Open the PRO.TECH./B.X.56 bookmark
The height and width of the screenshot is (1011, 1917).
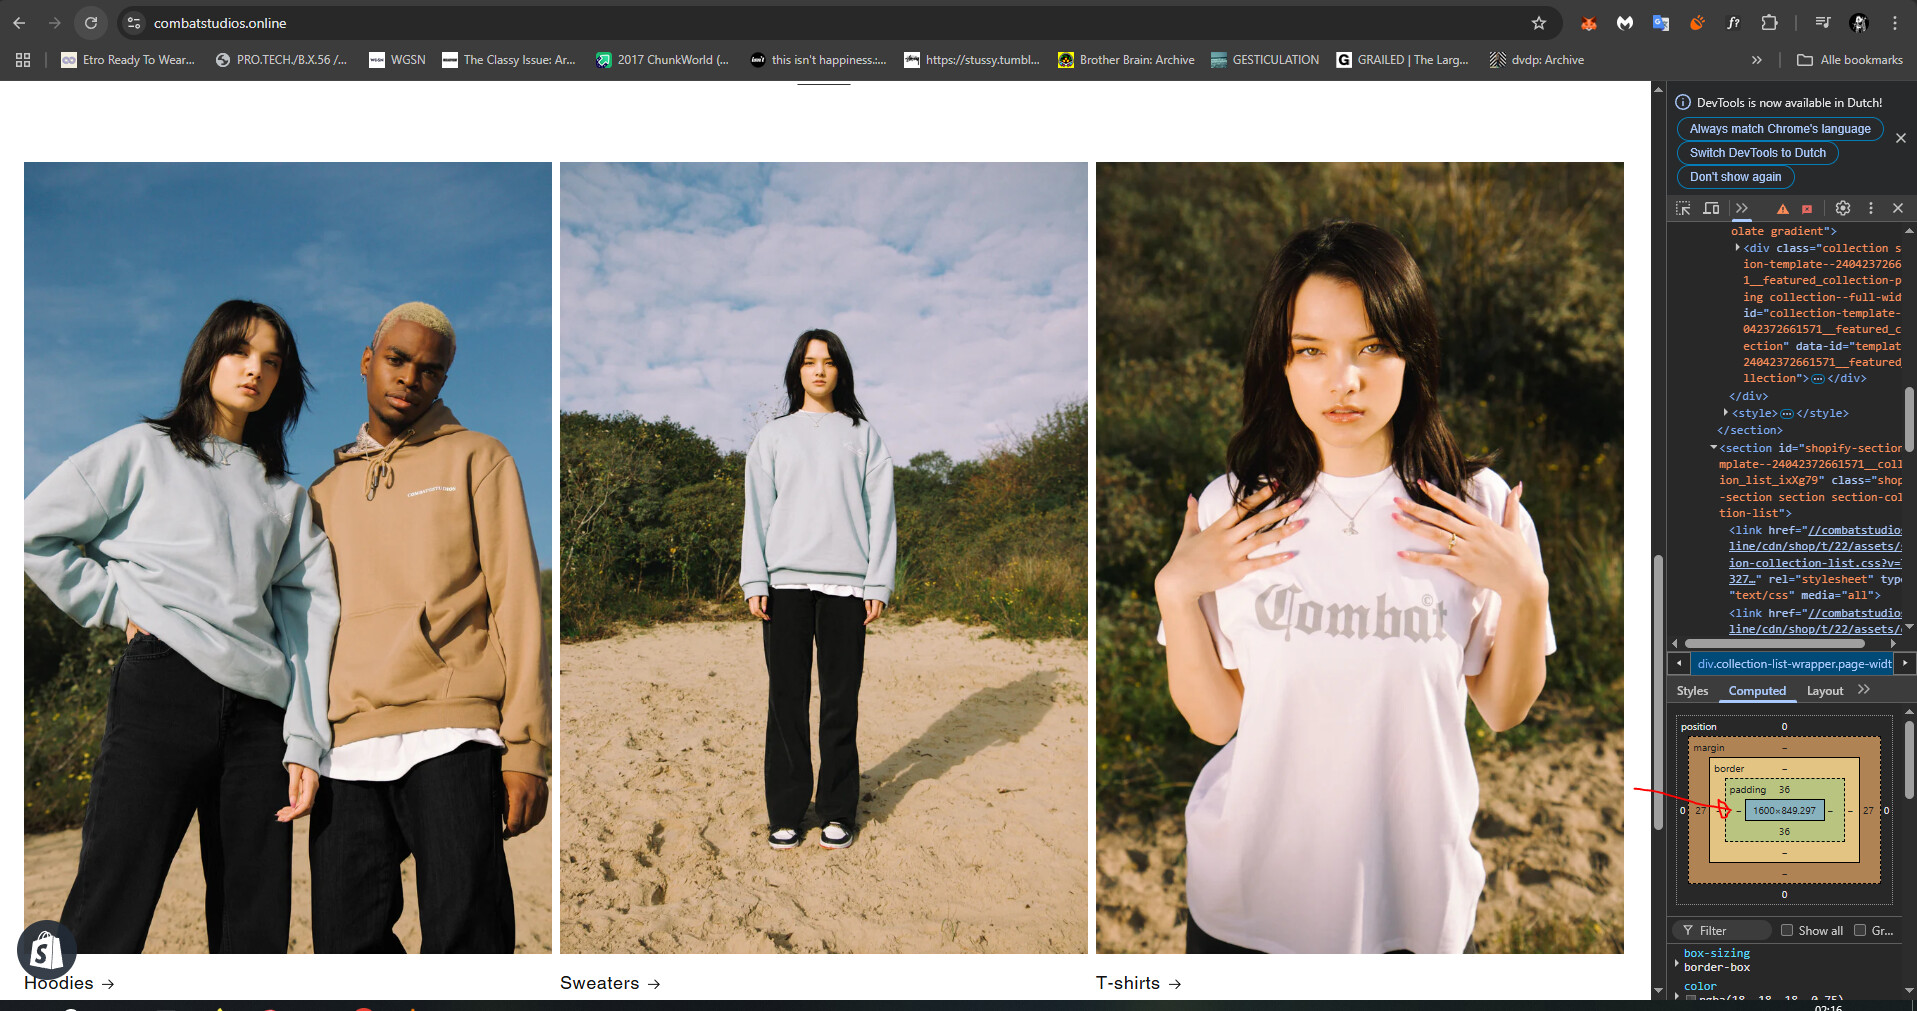click(x=282, y=60)
